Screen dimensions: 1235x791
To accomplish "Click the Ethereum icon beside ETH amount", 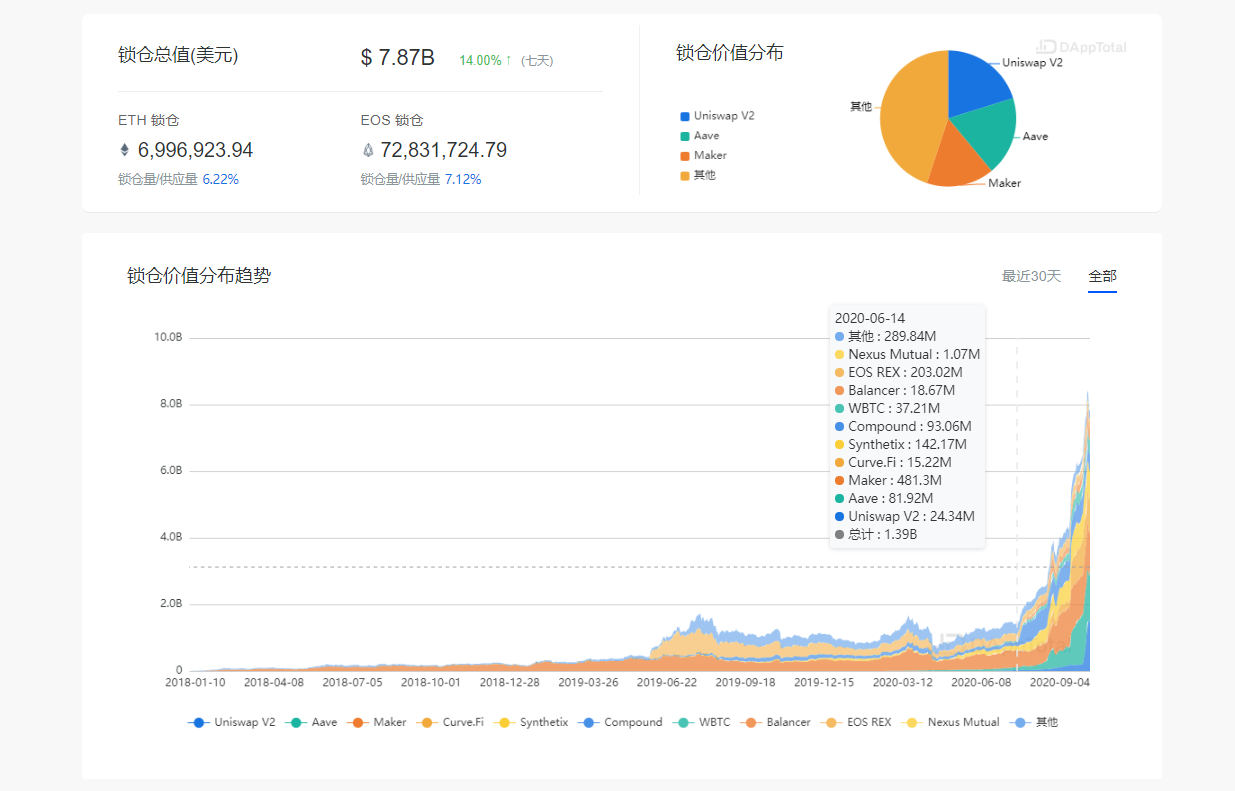I will point(124,151).
